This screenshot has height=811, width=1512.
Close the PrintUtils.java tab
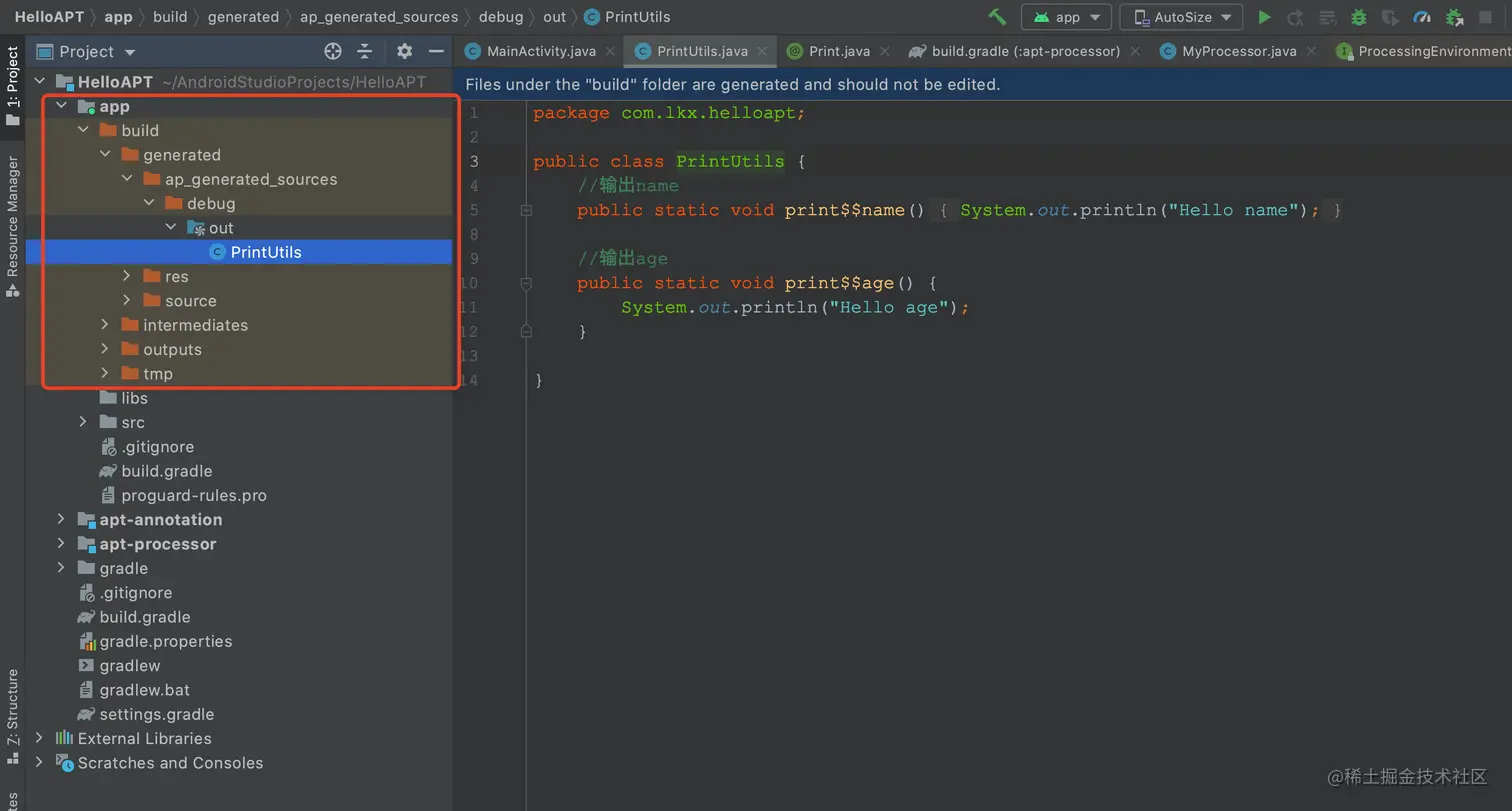(x=763, y=51)
